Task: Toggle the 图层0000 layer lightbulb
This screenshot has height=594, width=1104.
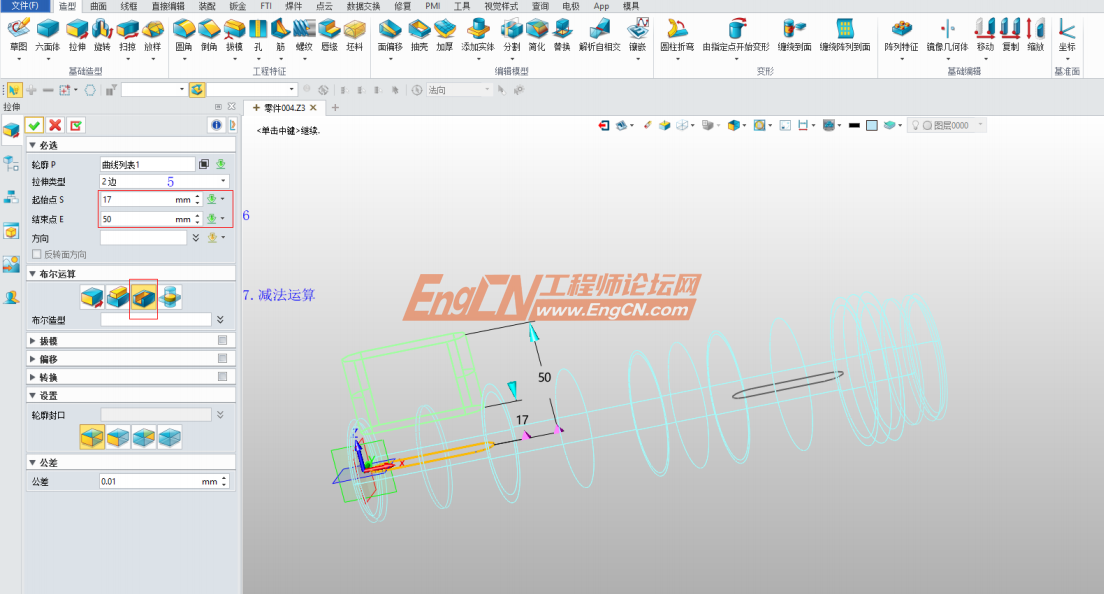Action: tap(913, 123)
